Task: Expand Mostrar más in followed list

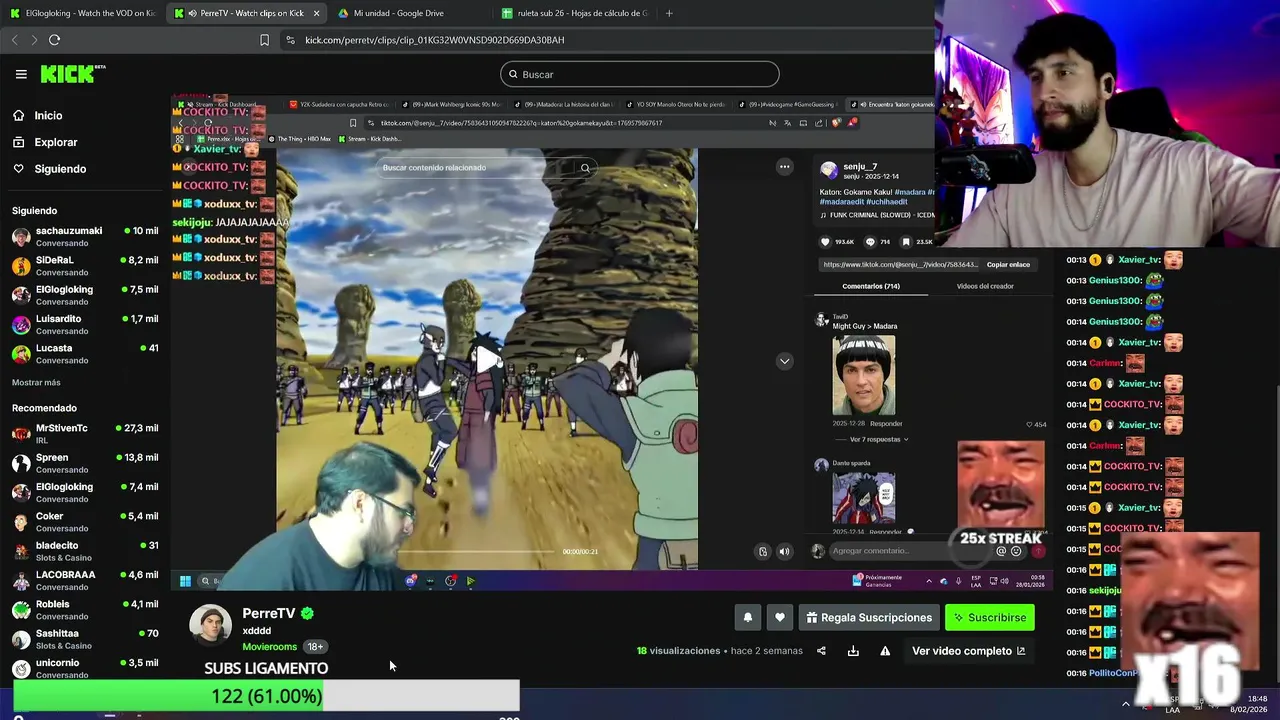Action: (x=36, y=383)
